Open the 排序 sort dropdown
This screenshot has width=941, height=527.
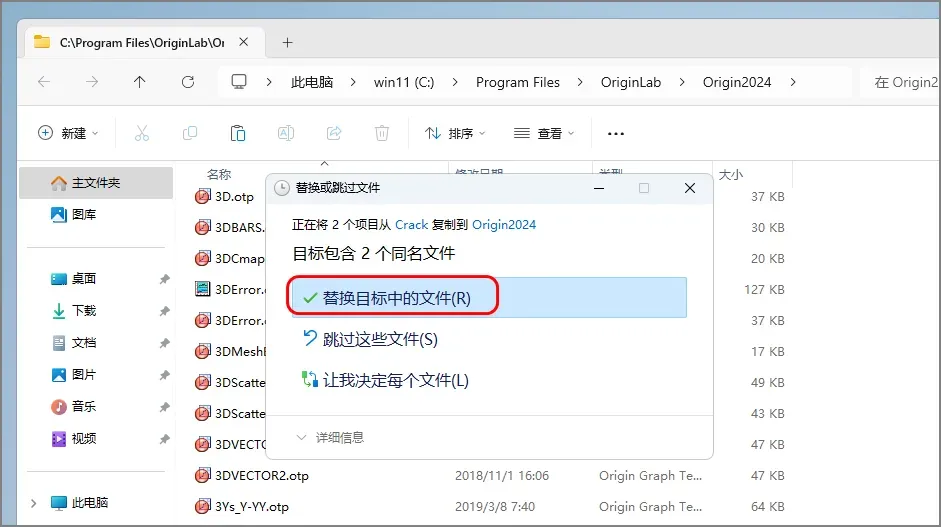tap(455, 133)
